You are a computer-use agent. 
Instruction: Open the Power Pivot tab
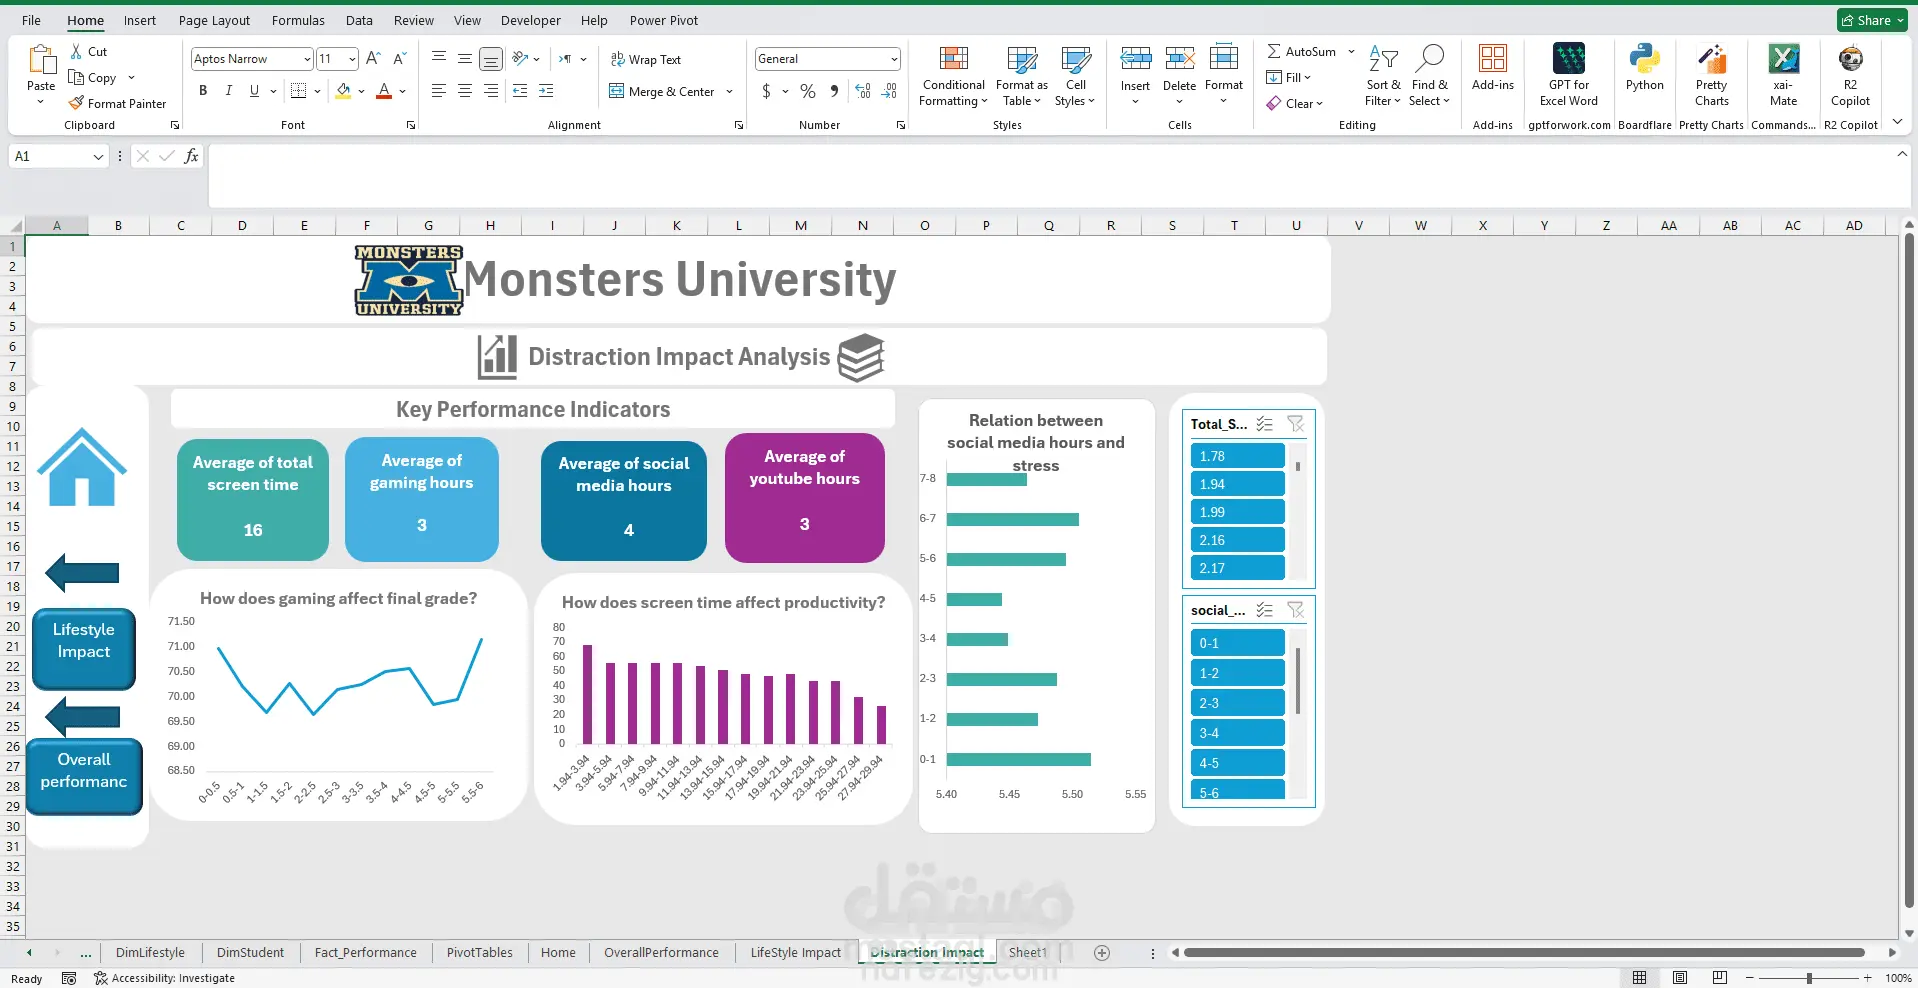(664, 20)
